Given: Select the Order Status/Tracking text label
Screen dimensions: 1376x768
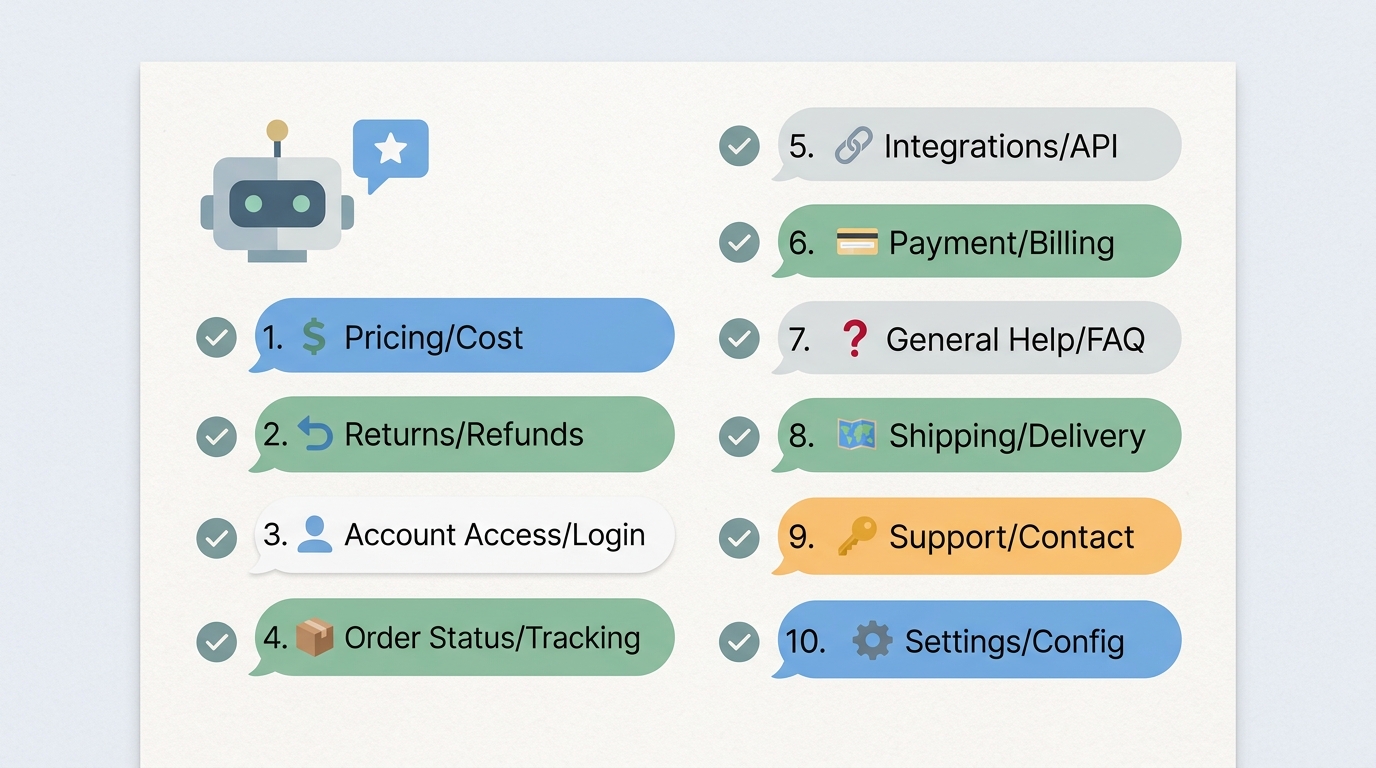Looking at the screenshot, I should [492, 637].
